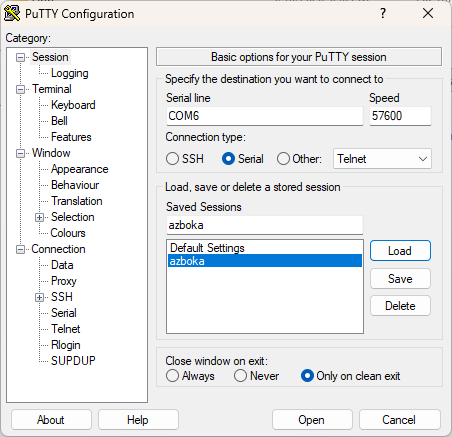Open the Connection category
This screenshot has height=437, width=452.
point(58,249)
